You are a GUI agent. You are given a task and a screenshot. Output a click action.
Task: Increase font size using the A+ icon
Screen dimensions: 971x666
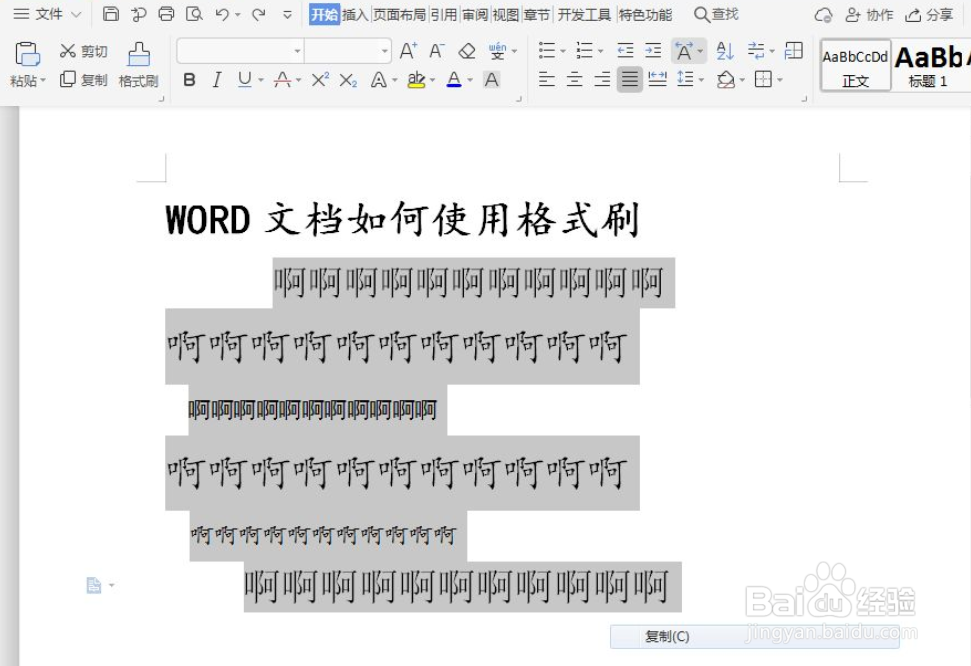pos(407,50)
